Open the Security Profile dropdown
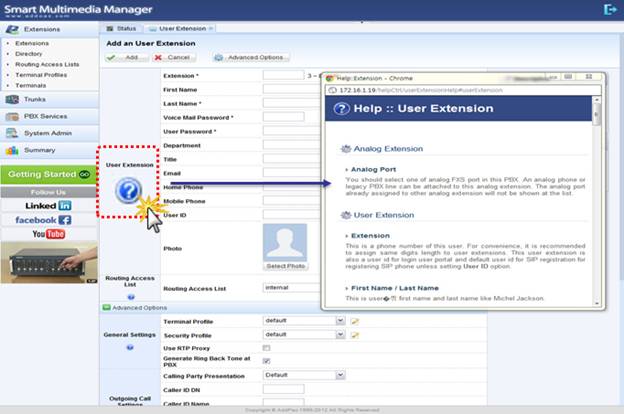The image size is (624, 414). (x=304, y=334)
